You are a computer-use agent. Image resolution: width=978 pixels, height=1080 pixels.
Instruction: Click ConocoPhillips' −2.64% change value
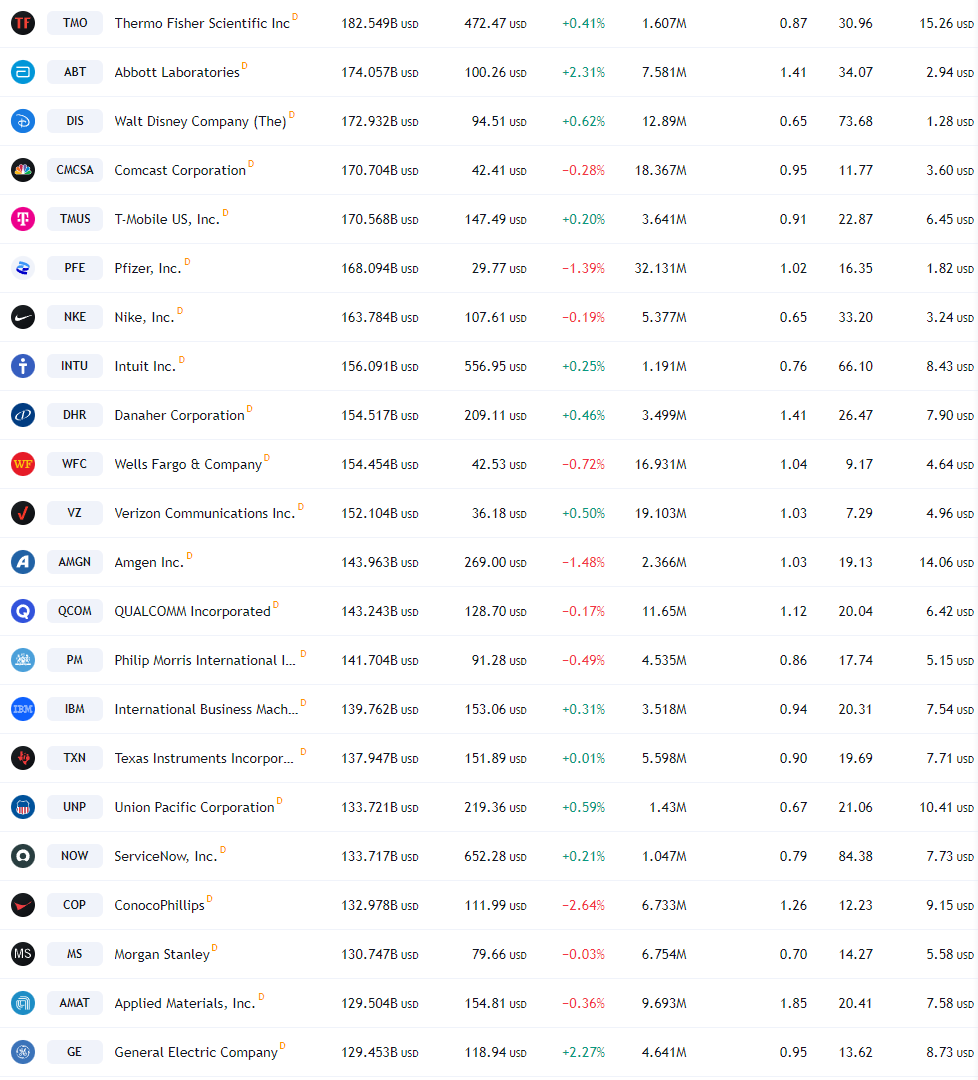583,905
